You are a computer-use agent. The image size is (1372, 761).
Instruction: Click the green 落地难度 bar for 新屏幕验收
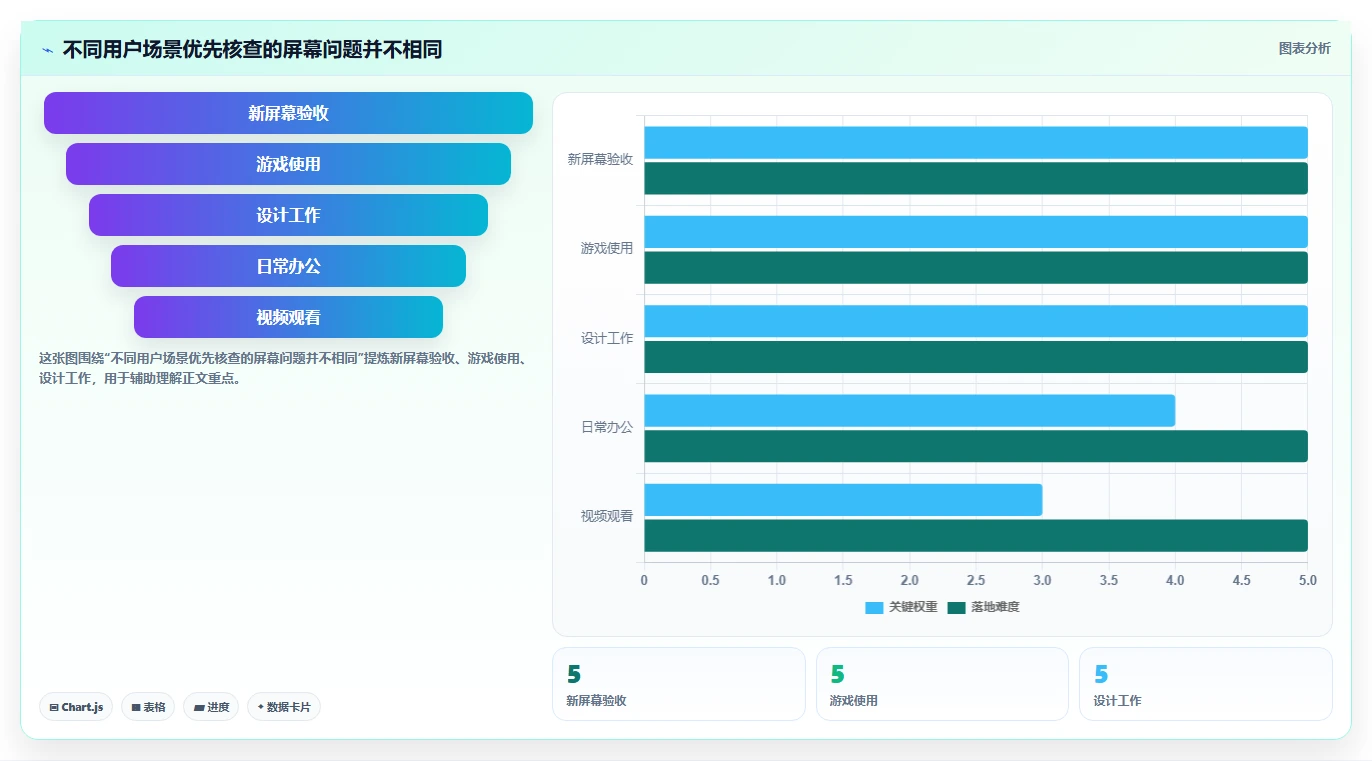pos(976,178)
